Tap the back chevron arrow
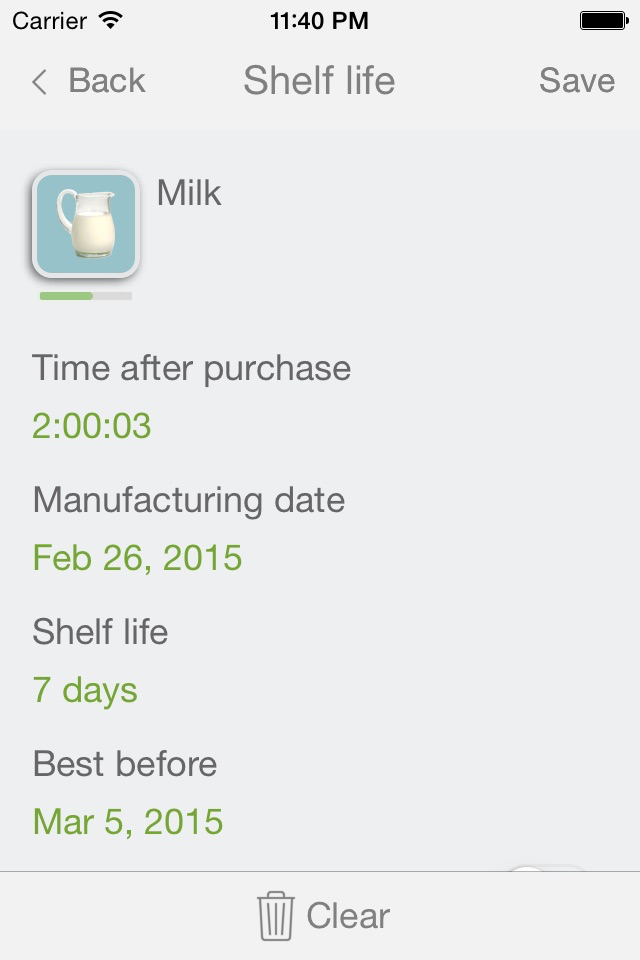This screenshot has width=640, height=960. tap(39, 82)
